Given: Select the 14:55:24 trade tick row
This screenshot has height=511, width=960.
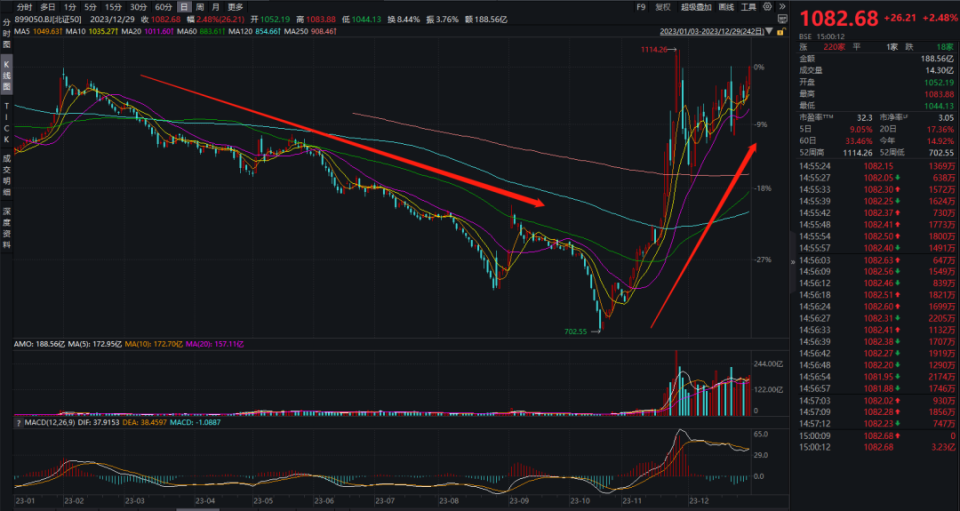Looking at the screenshot, I should click(x=876, y=166).
